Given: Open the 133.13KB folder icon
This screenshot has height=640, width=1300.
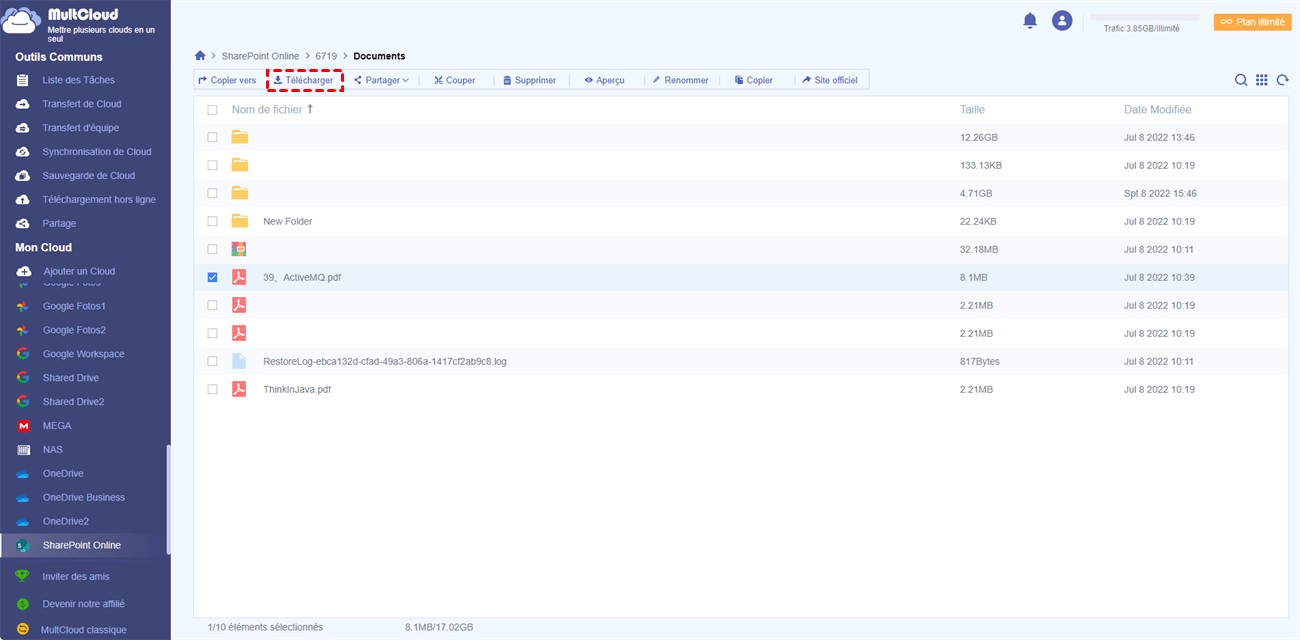Looking at the screenshot, I should coord(239,165).
